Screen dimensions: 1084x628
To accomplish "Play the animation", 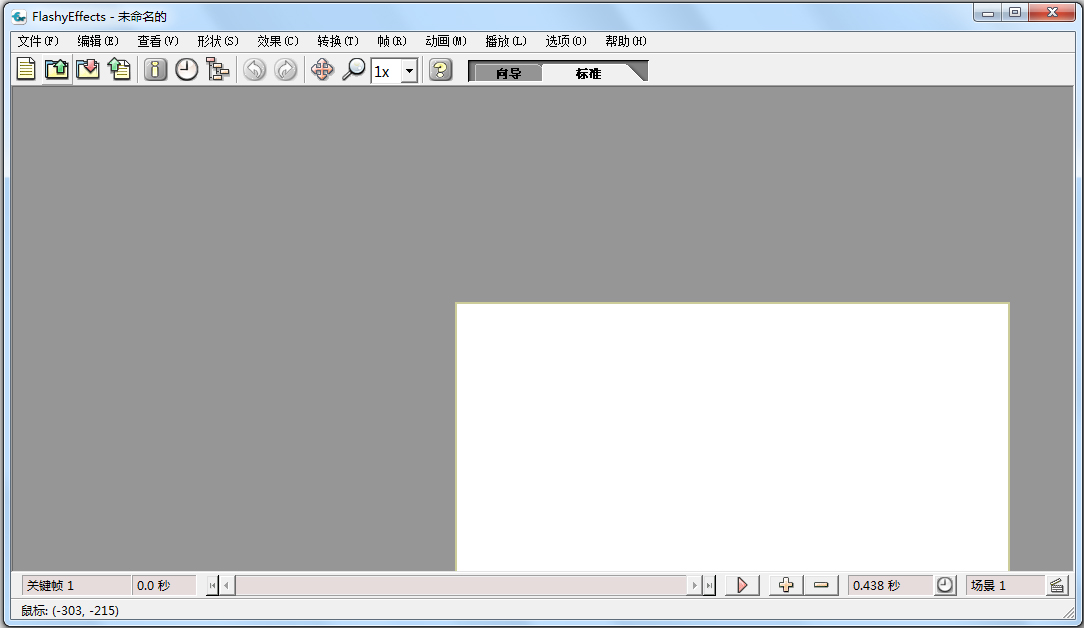I will (x=742, y=585).
